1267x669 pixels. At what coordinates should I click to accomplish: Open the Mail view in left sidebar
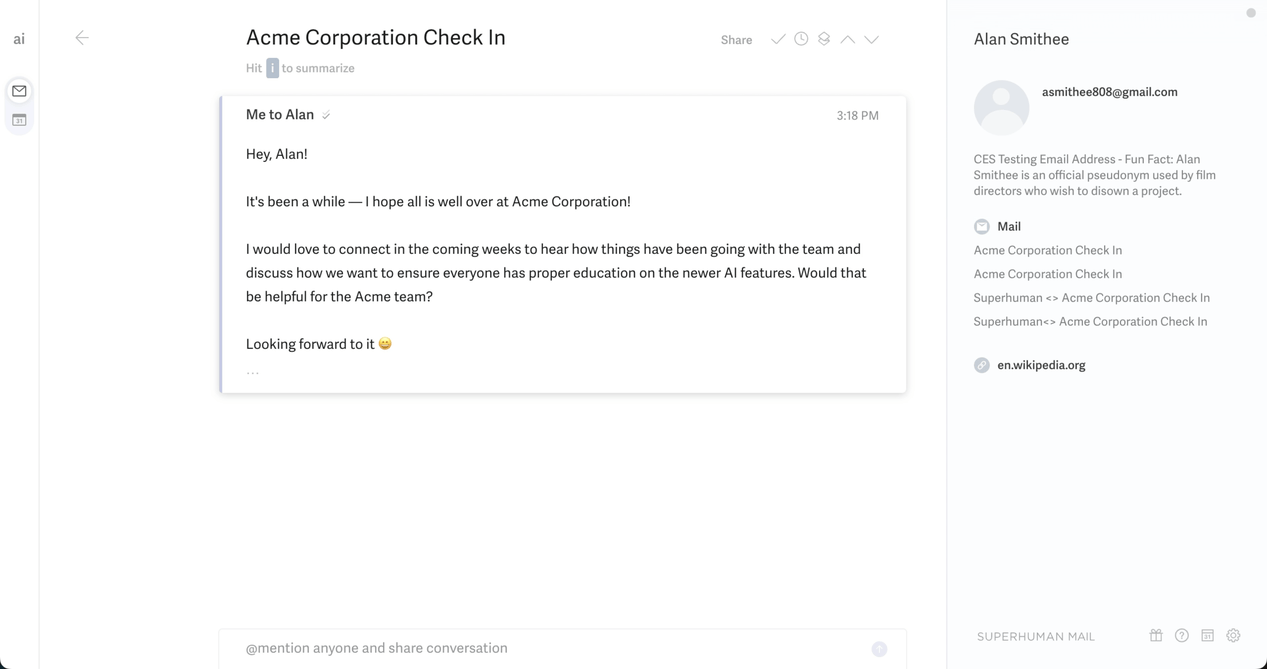point(19,91)
